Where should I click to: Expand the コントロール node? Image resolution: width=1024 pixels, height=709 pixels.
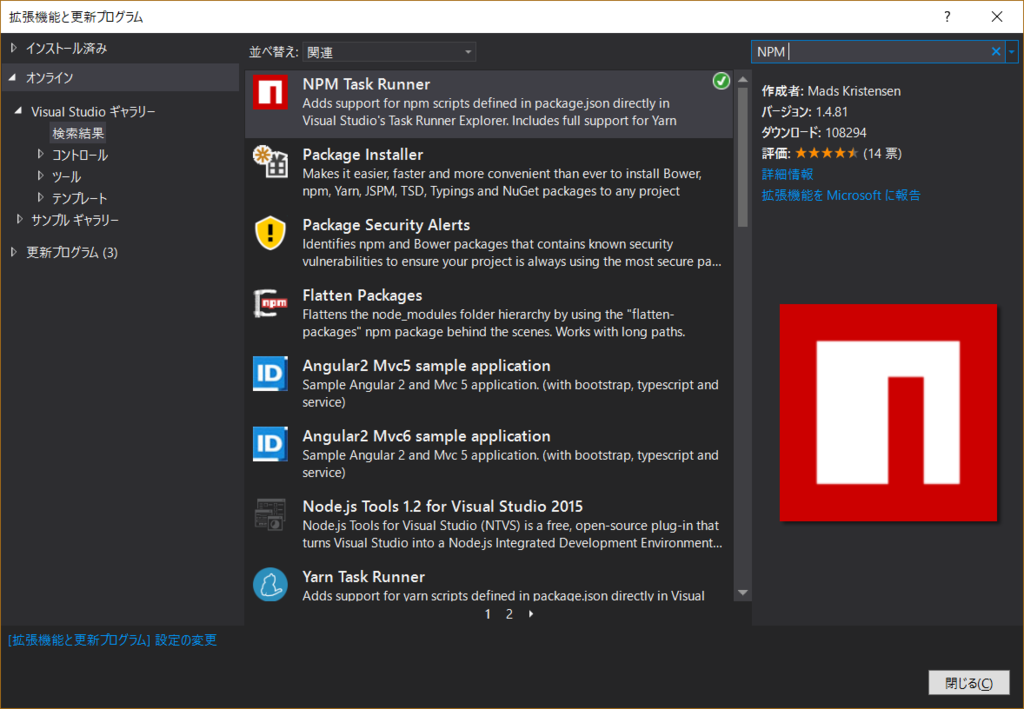point(40,154)
